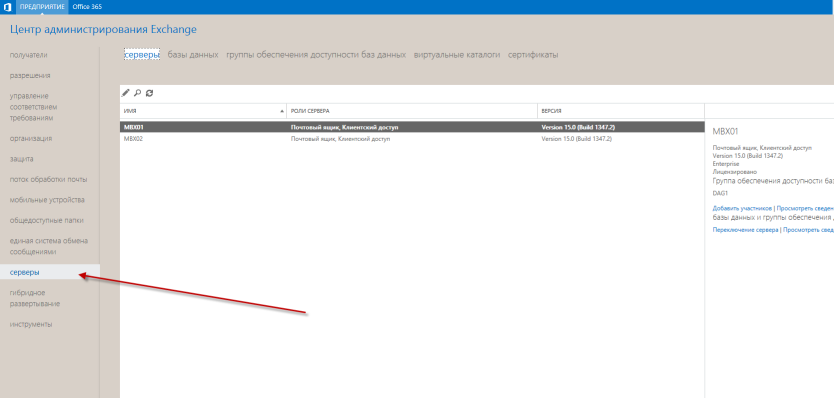Open гибридное развертывание in the sidebar
Image resolution: width=834 pixels, height=398 pixels.
tap(35, 298)
